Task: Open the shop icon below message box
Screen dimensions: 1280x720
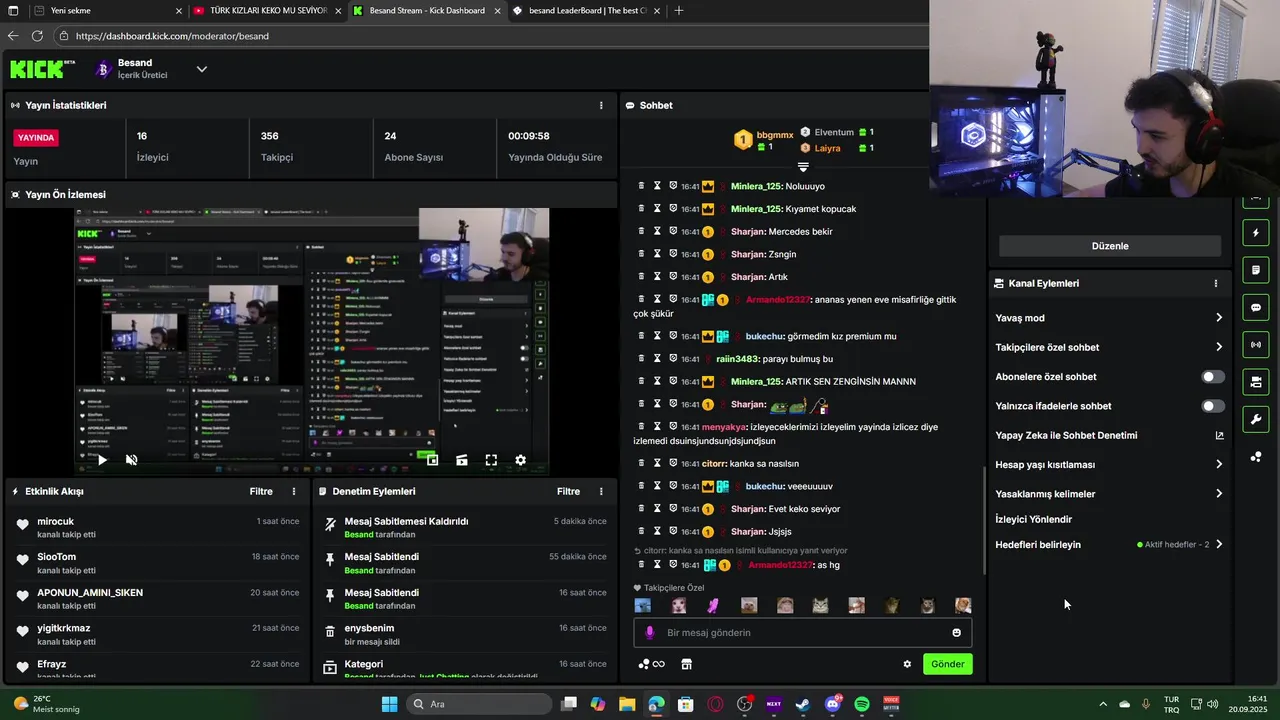Action: coord(687,664)
